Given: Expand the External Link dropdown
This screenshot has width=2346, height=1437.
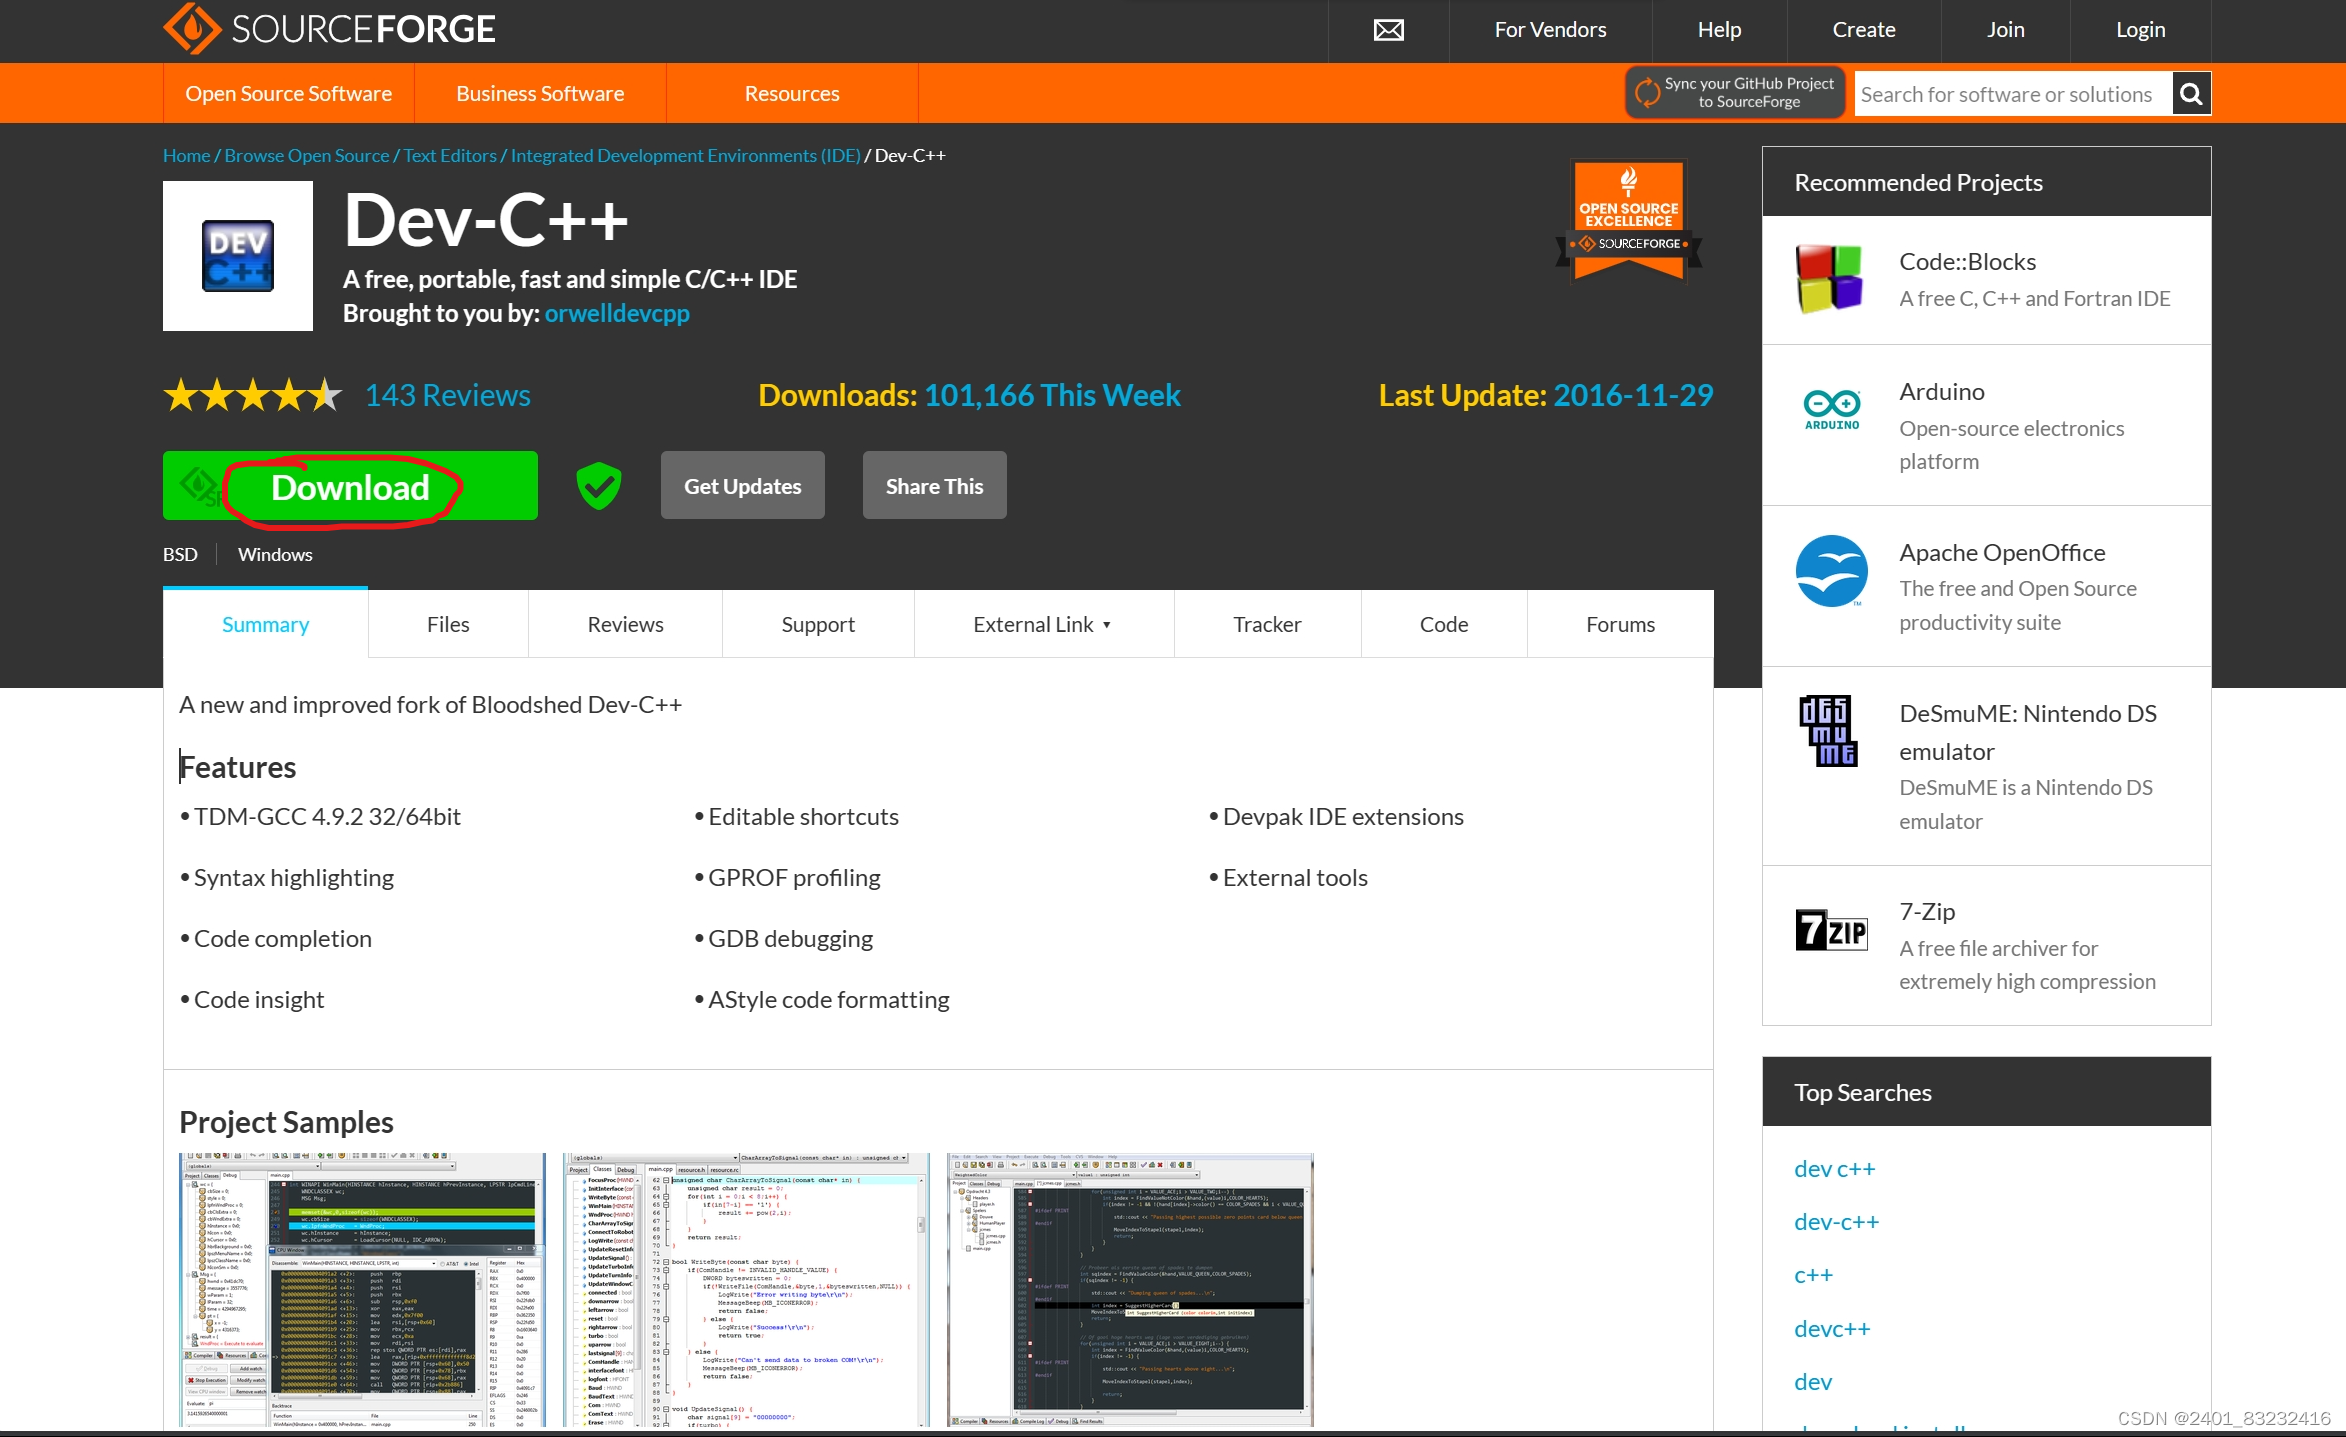Looking at the screenshot, I should (1043, 625).
